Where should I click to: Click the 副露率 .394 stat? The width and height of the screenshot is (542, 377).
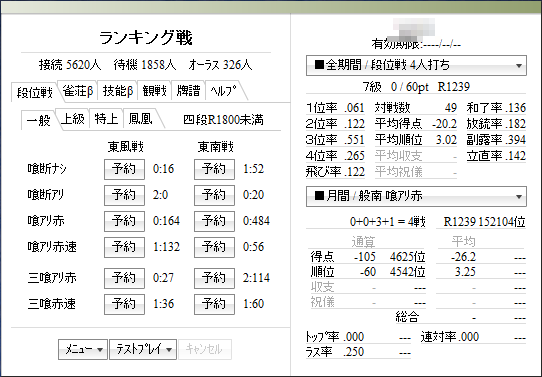(496, 140)
